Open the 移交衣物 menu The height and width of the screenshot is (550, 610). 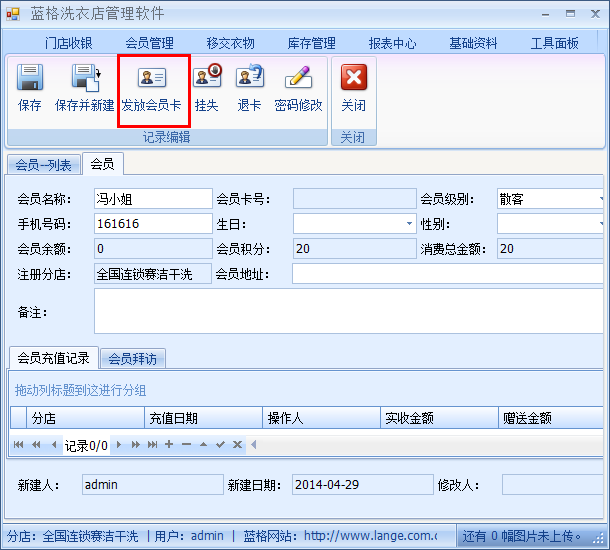click(231, 43)
